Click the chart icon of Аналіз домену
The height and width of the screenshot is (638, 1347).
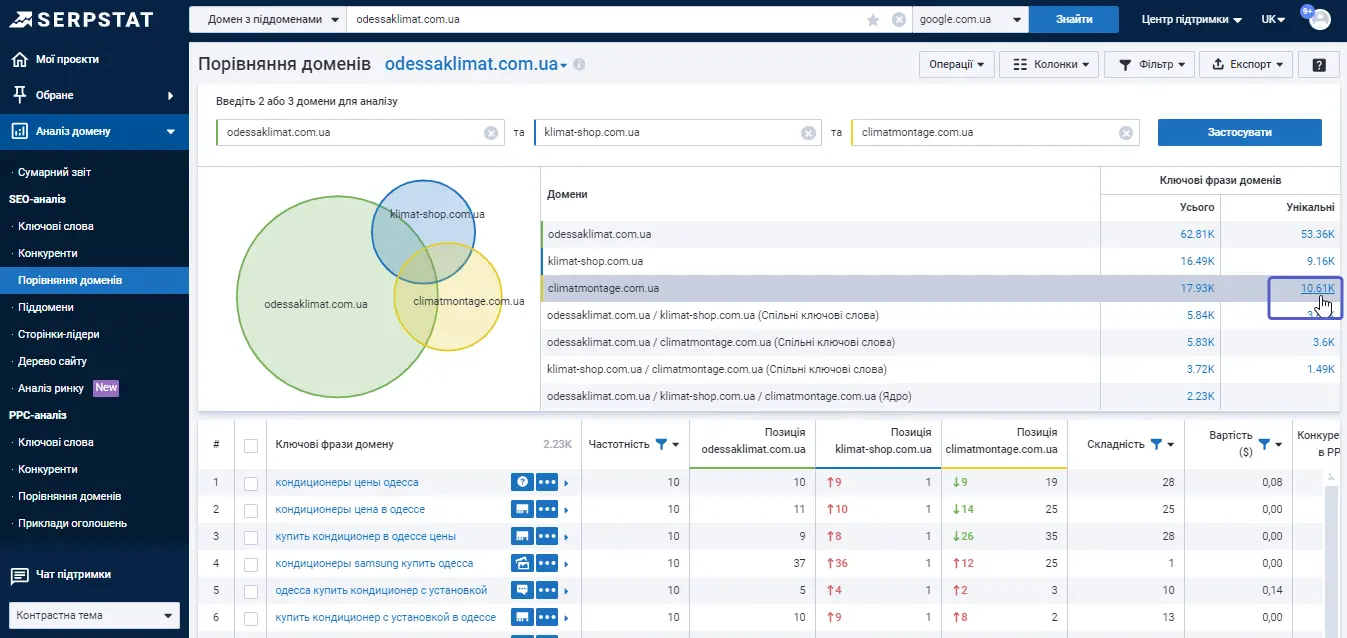19,131
